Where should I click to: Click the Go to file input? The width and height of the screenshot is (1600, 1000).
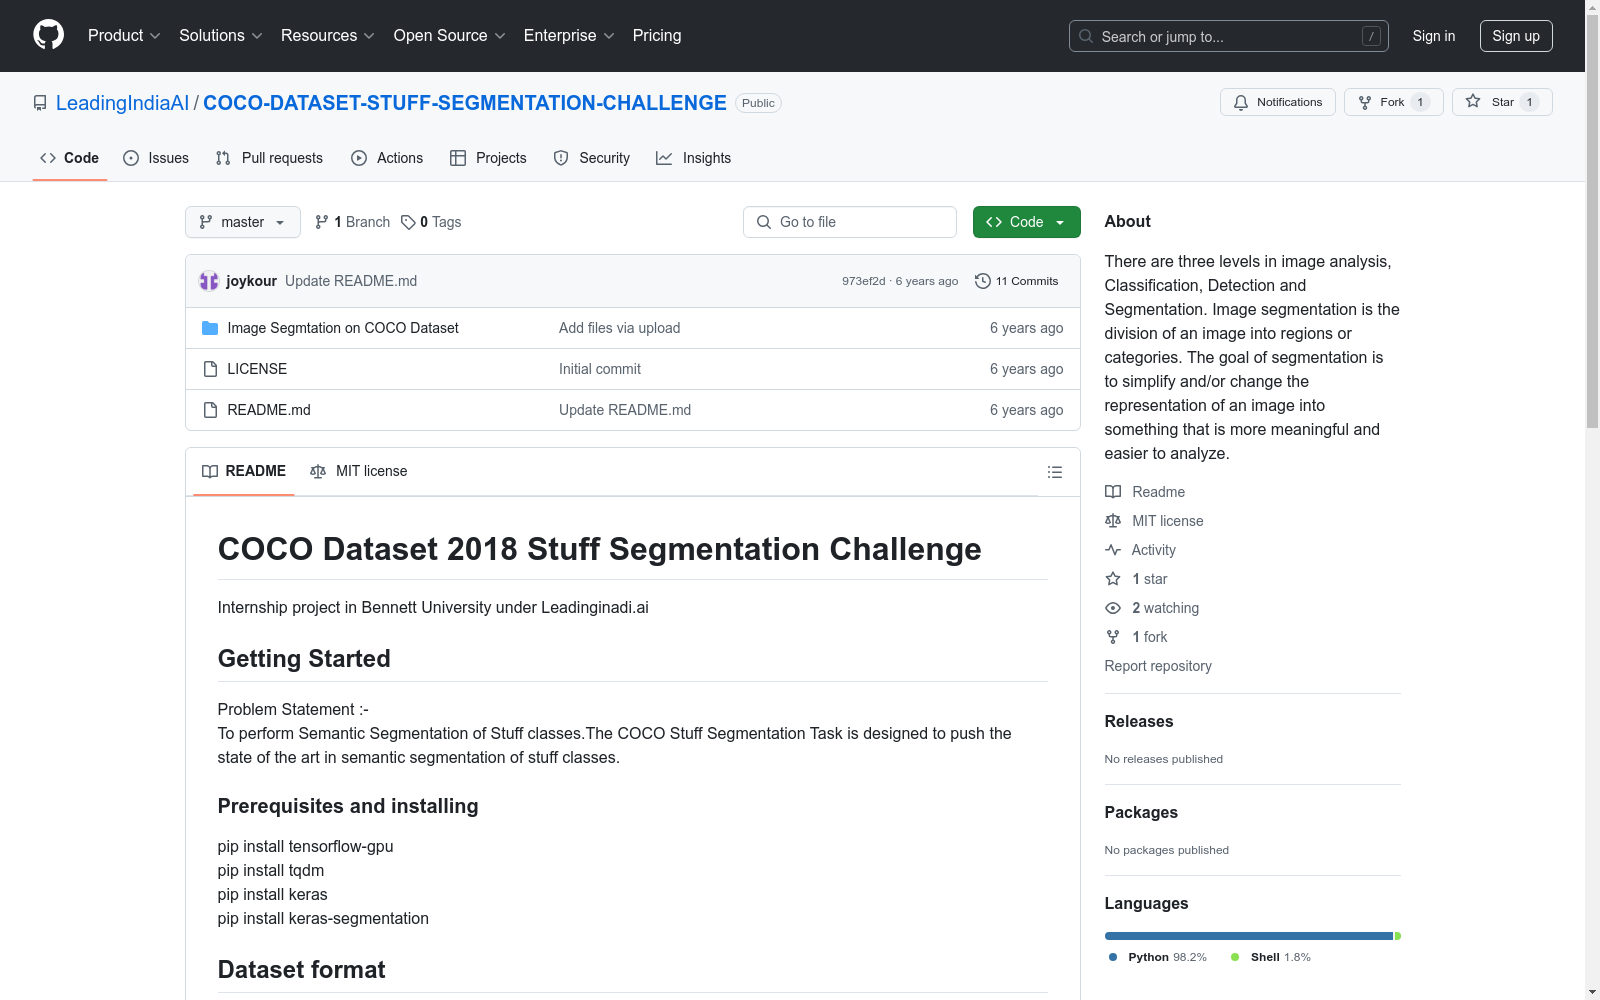tap(850, 222)
